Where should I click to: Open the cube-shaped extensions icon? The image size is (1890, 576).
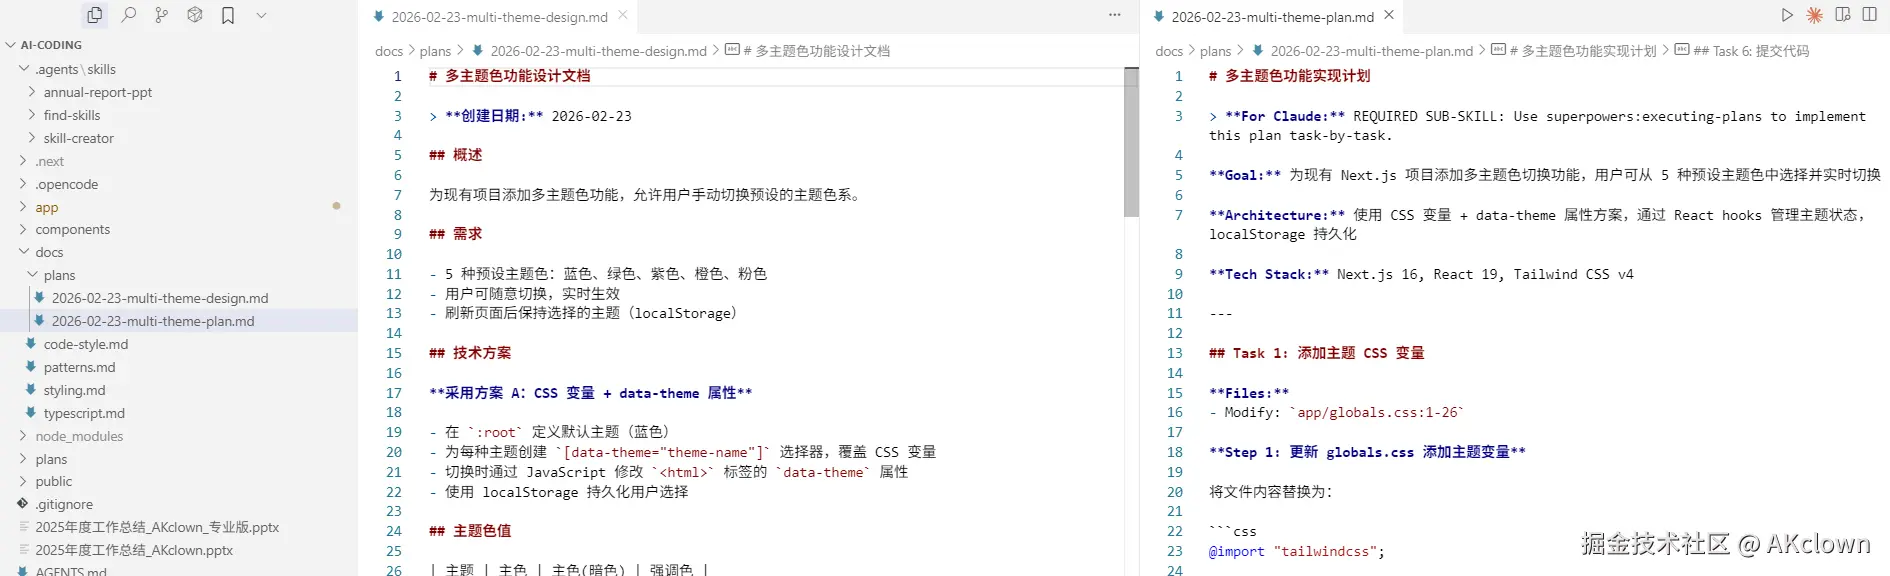(x=195, y=15)
